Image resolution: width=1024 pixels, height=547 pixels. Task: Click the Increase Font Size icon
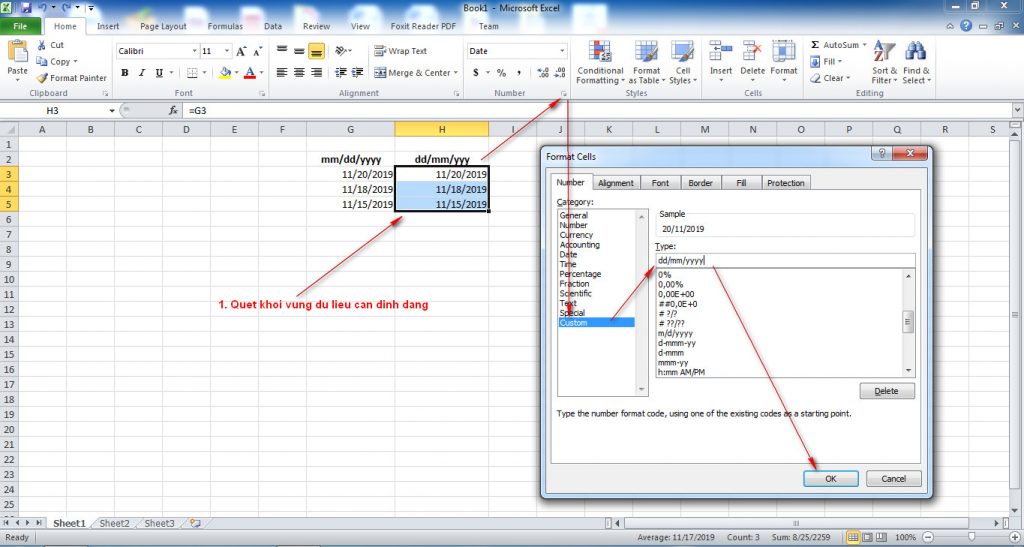pos(241,51)
